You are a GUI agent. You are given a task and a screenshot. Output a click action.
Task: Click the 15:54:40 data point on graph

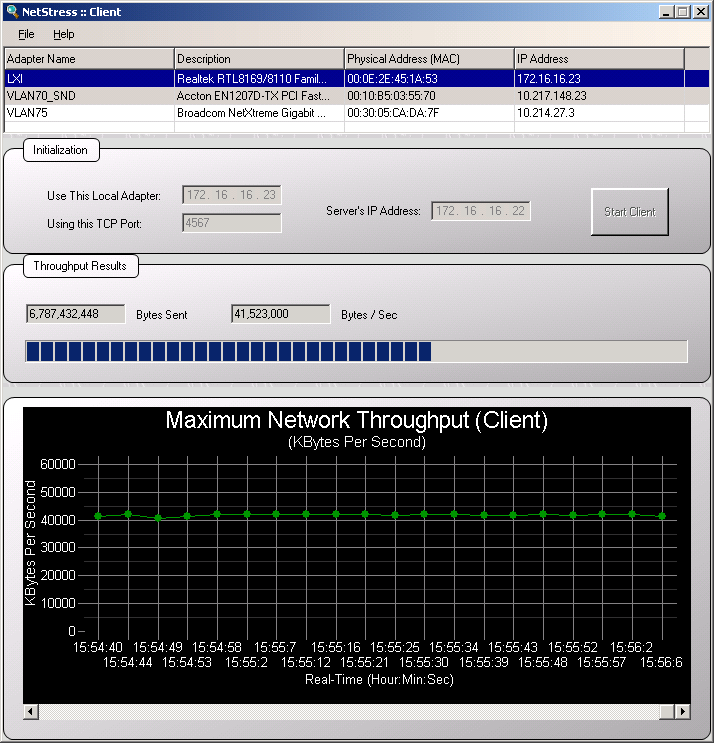pyautogui.click(x=98, y=516)
